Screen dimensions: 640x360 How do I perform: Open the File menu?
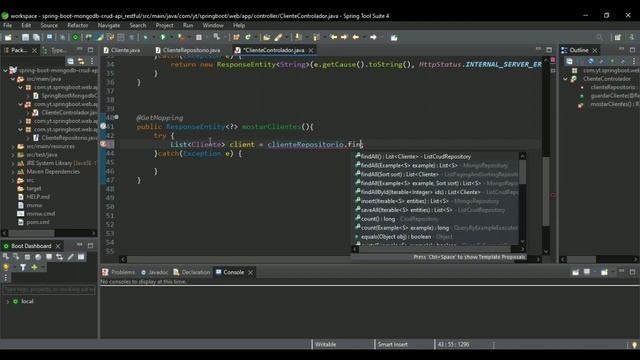[x=7, y=25]
